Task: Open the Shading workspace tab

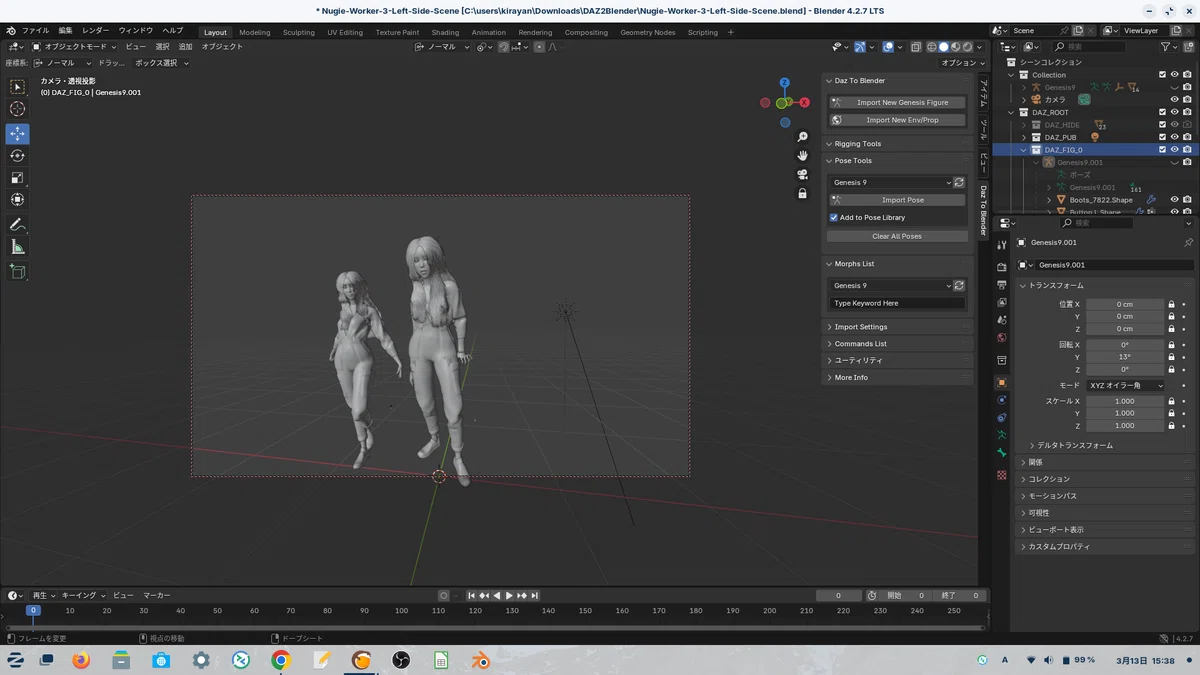Action: 445,32
